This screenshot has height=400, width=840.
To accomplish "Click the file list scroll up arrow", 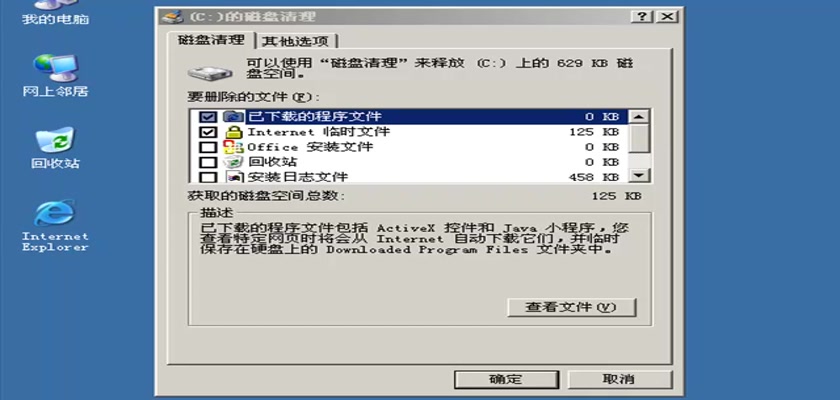I will tap(639, 116).
